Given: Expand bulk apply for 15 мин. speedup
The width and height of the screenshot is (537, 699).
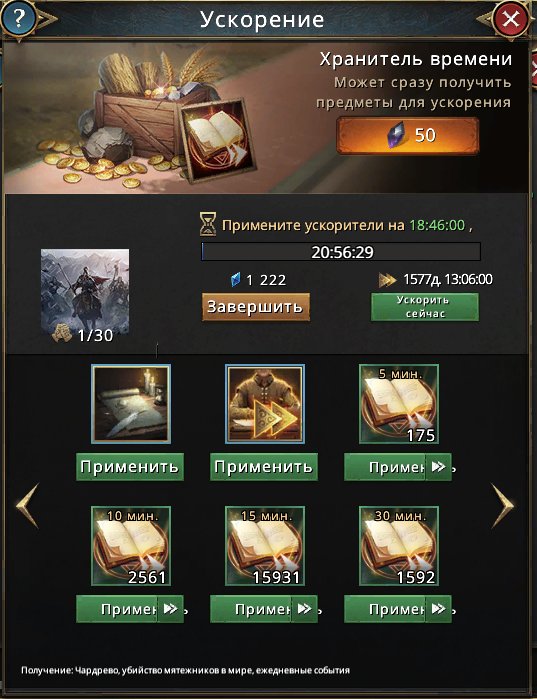Looking at the screenshot, I should tap(304, 609).
